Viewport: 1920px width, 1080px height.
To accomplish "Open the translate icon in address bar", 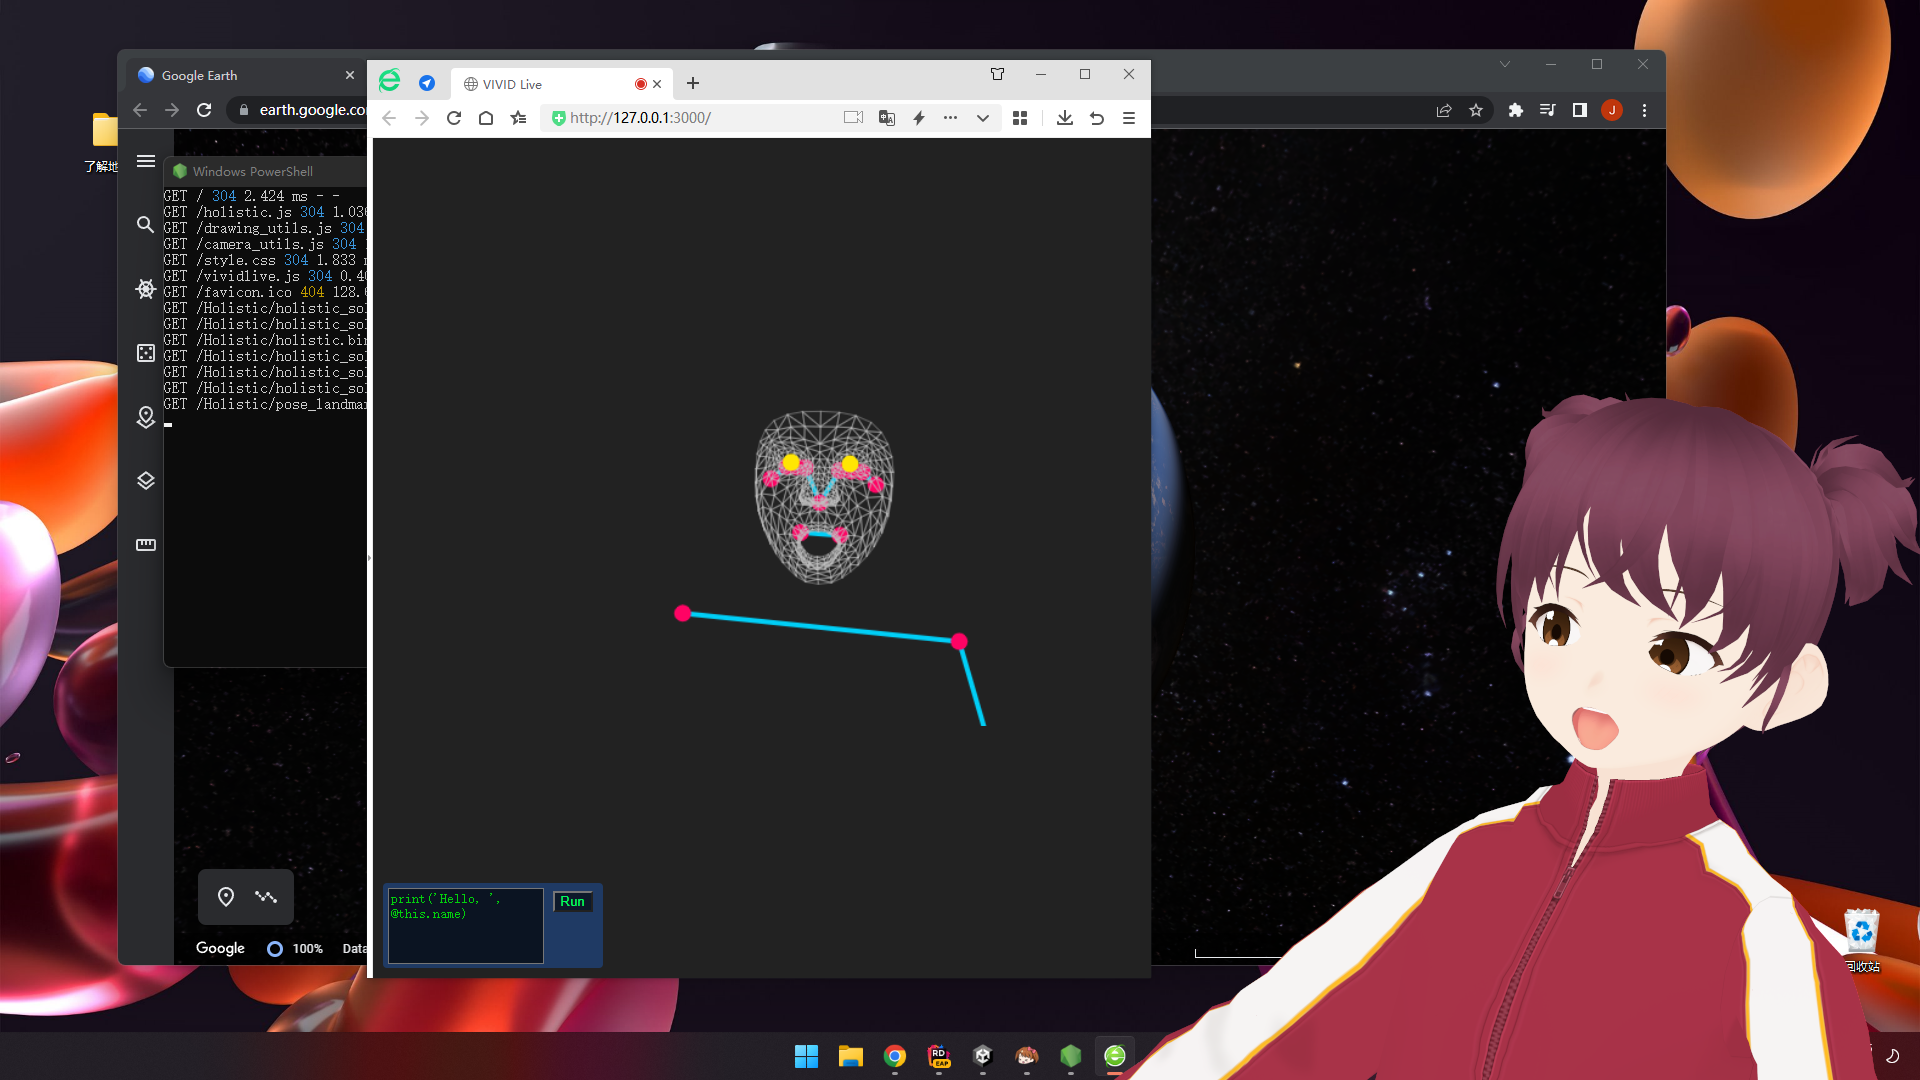I will click(x=886, y=118).
